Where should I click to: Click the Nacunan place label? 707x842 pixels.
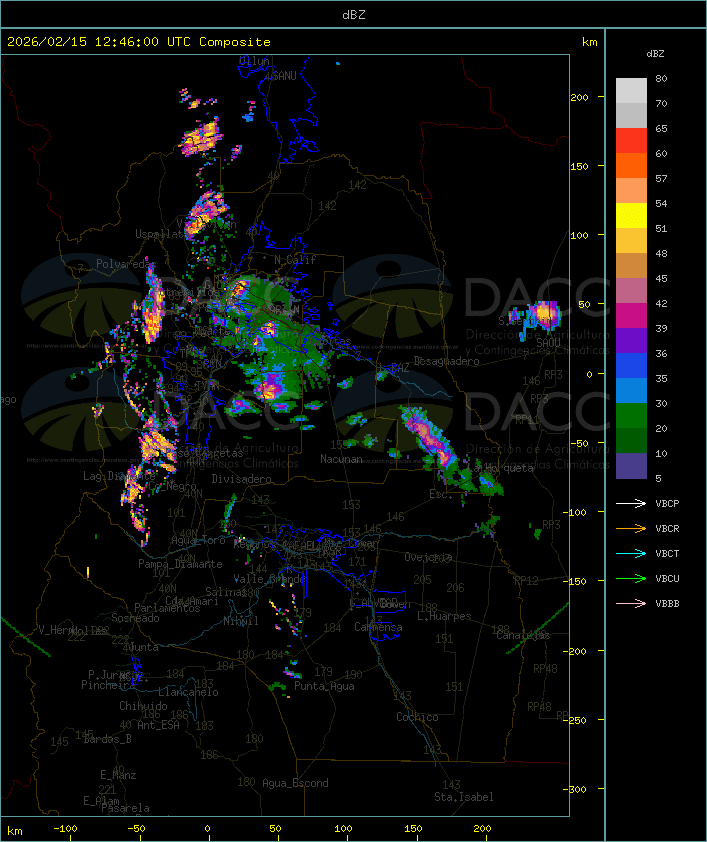tap(341, 459)
